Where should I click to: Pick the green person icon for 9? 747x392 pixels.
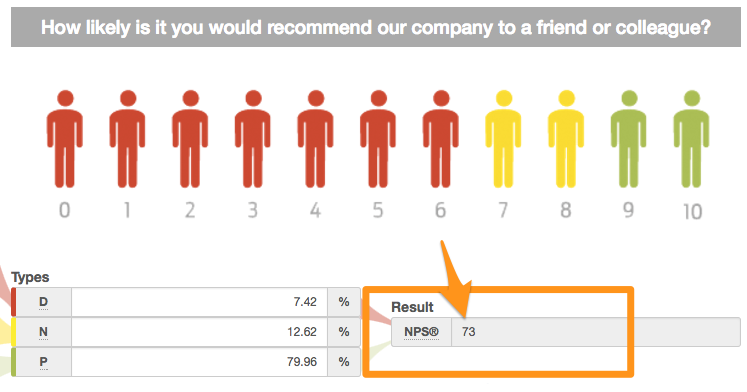click(629, 139)
